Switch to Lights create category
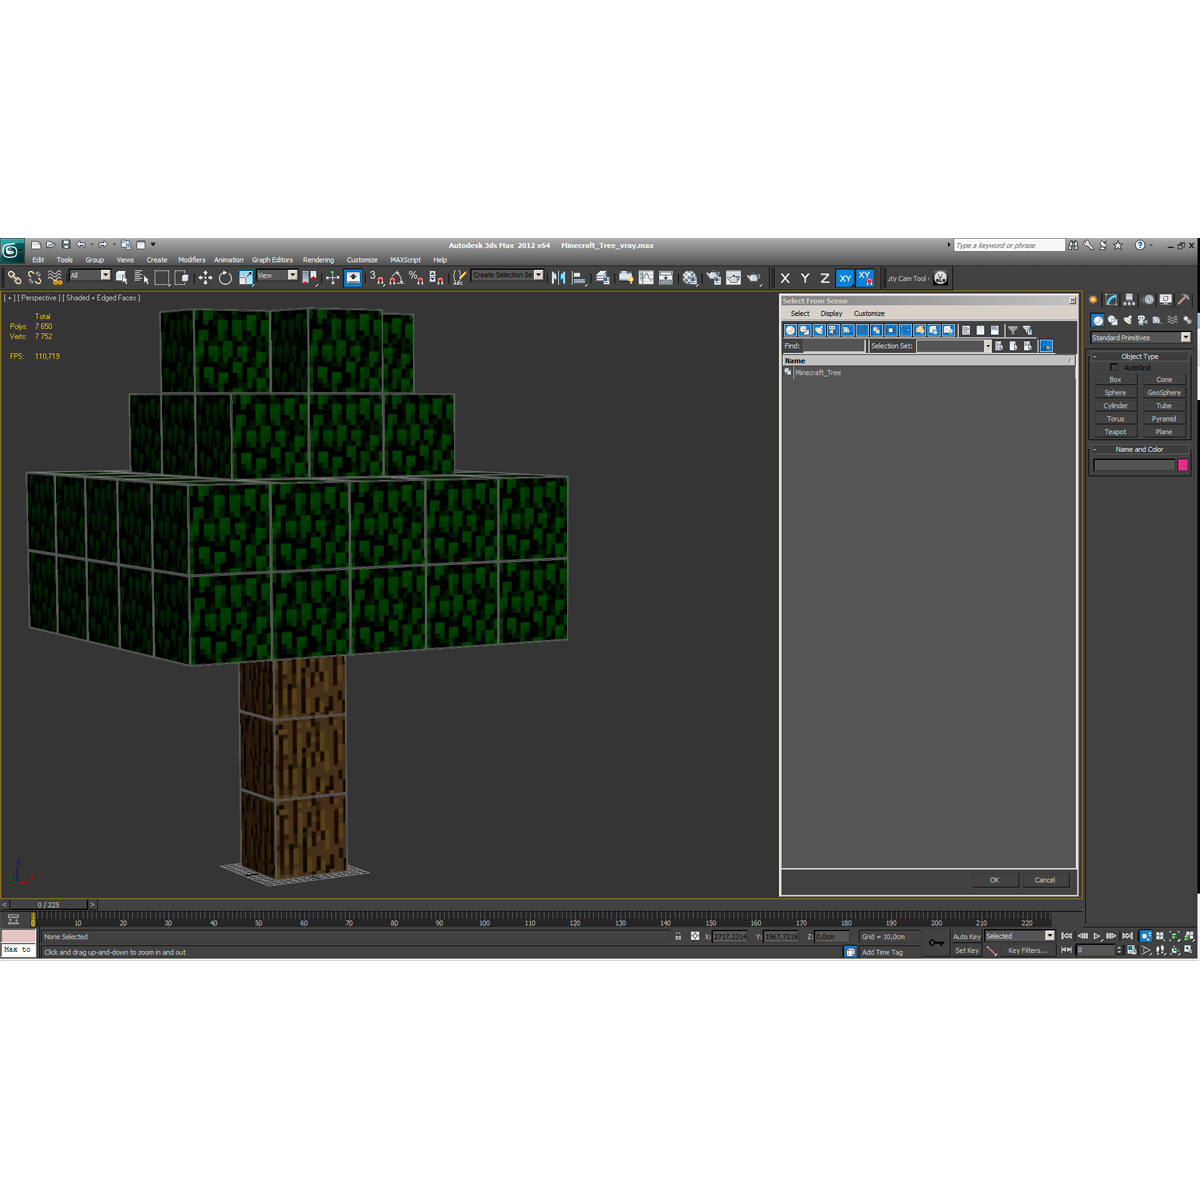The image size is (1200, 1200). pyautogui.click(x=1127, y=320)
